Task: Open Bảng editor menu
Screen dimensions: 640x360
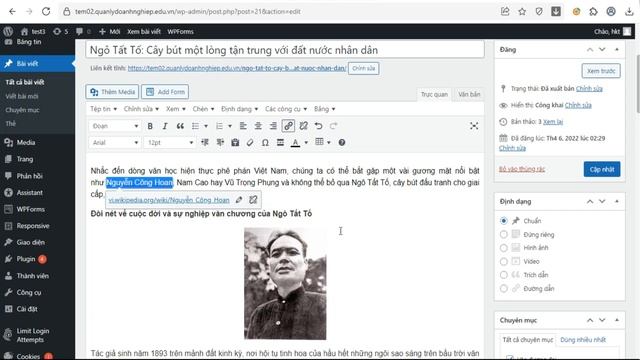Action: click(324, 109)
